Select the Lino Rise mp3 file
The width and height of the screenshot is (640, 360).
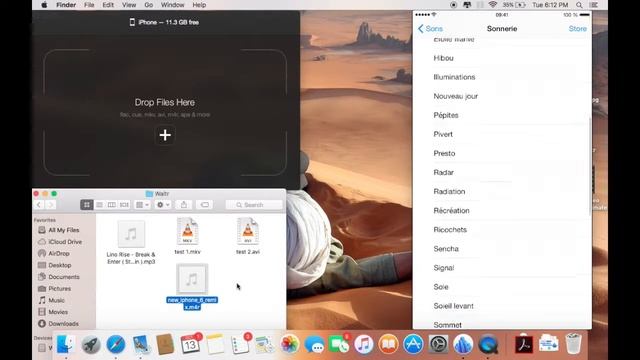(131, 242)
